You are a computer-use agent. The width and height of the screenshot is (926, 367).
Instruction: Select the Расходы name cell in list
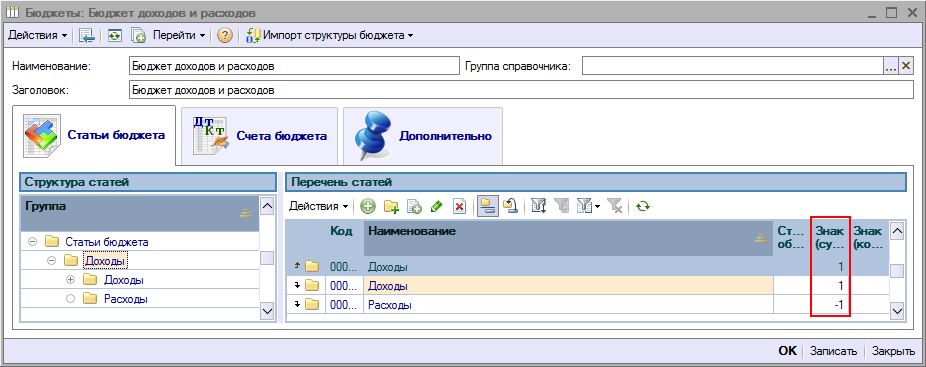(x=568, y=306)
